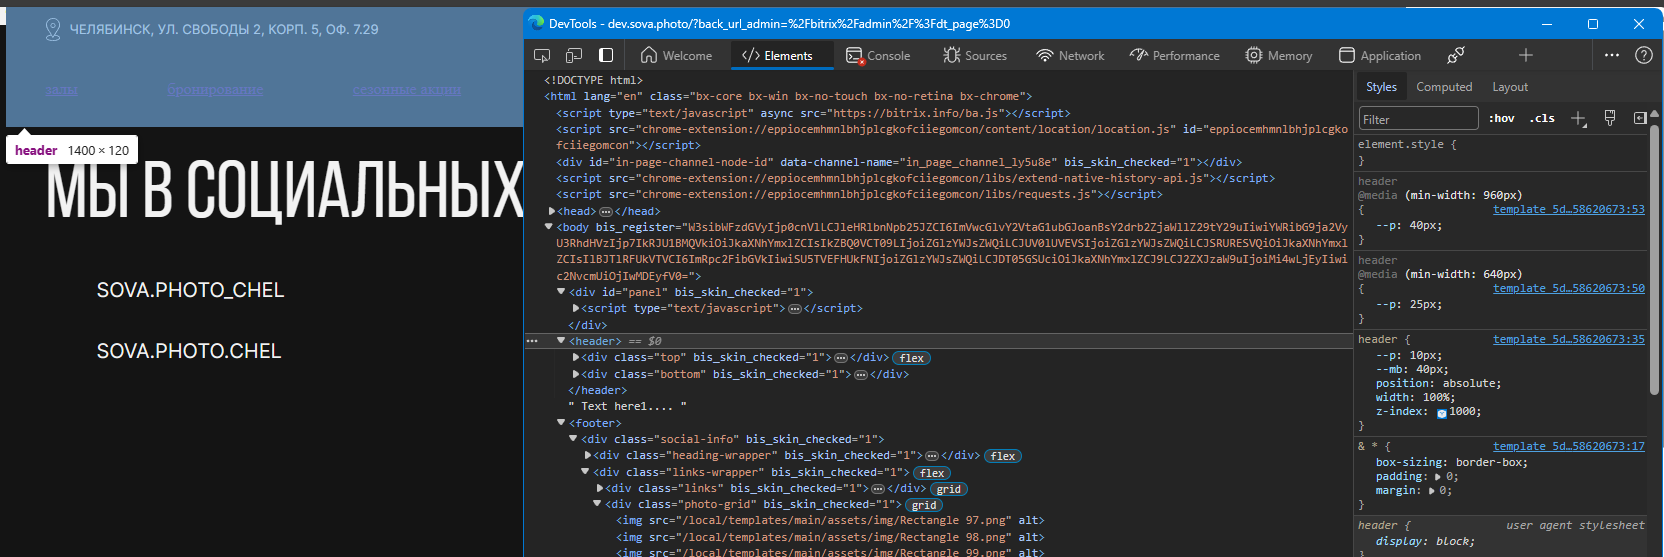Toggle the .cls element classes panel
1664x557 pixels.
coord(1542,118)
